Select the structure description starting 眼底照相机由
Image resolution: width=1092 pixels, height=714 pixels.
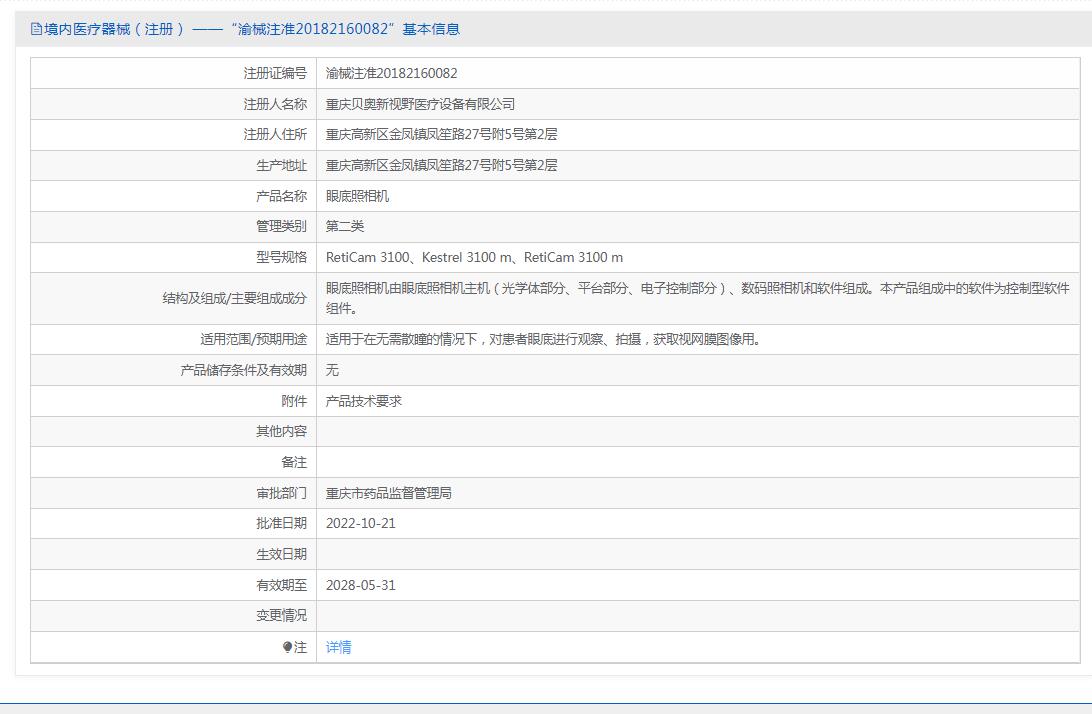click(698, 298)
